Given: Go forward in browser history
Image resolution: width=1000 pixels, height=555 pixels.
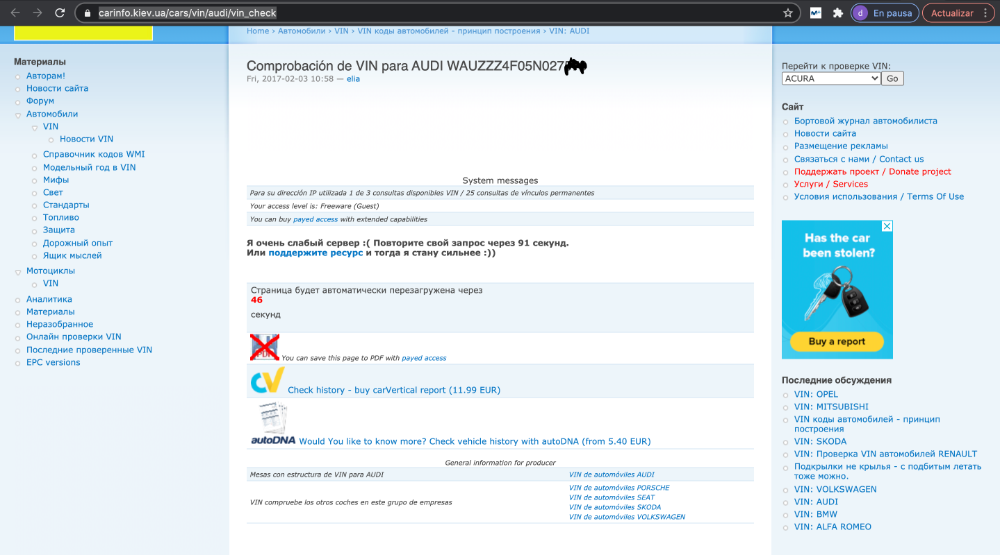Looking at the screenshot, I should (38, 13).
